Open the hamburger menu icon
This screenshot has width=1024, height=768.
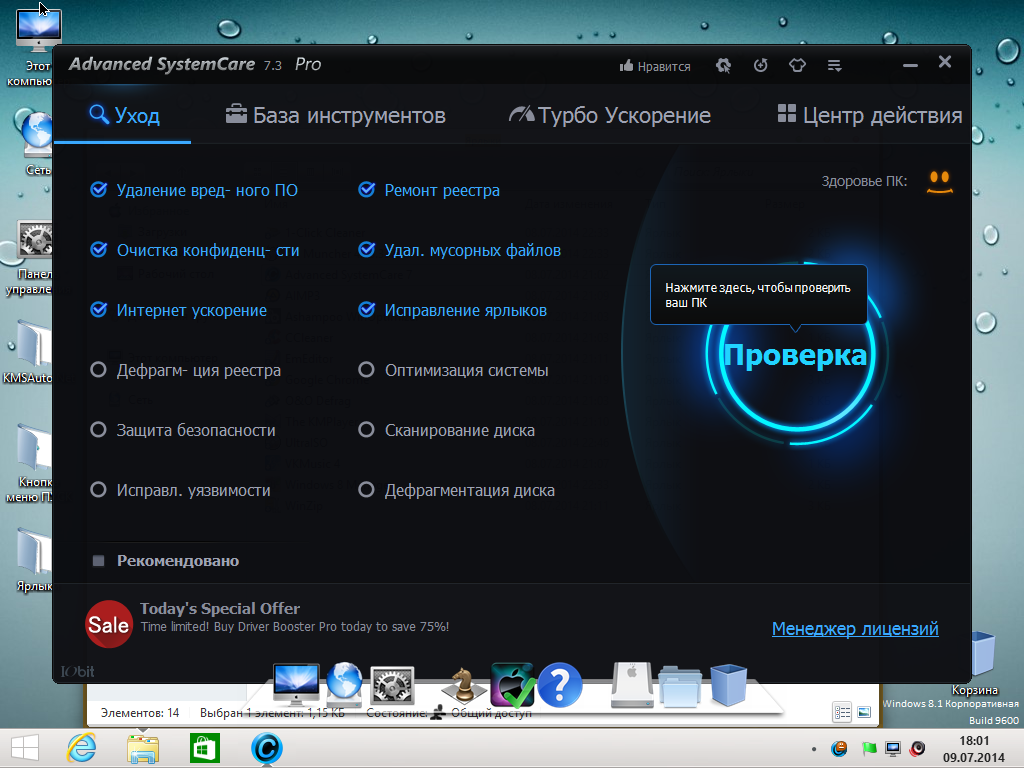[x=835, y=65]
